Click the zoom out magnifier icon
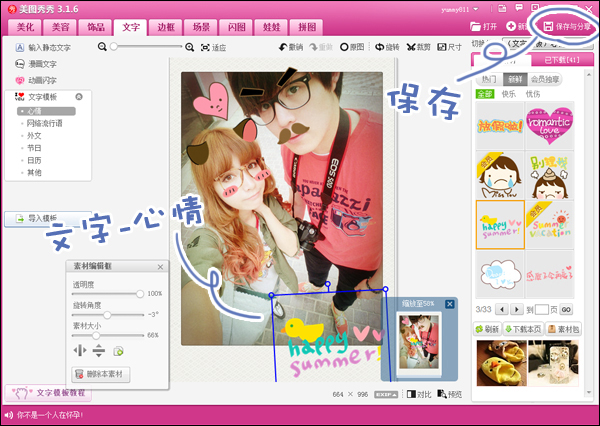Viewport: 600px width, 426px height. tap(102, 47)
